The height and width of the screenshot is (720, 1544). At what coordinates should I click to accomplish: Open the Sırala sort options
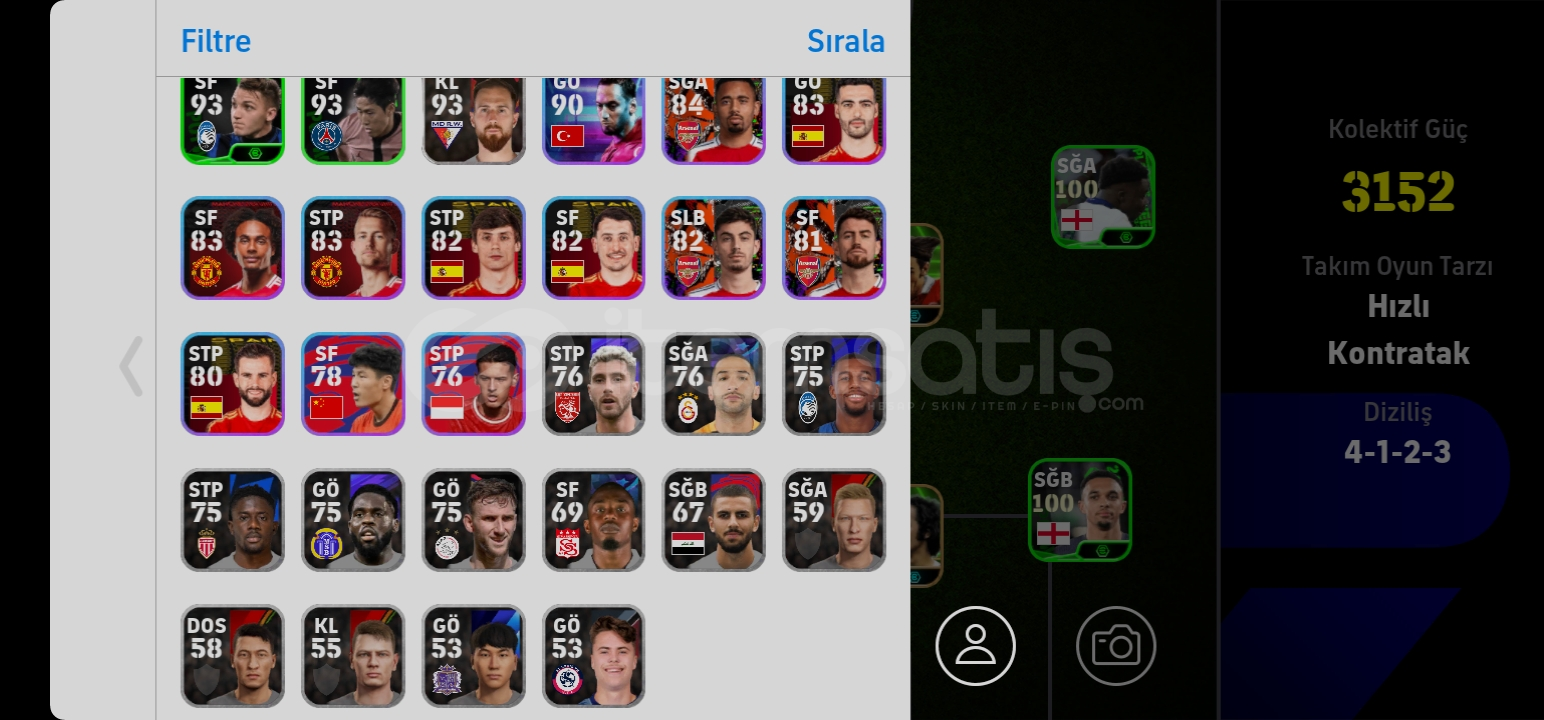(x=846, y=41)
